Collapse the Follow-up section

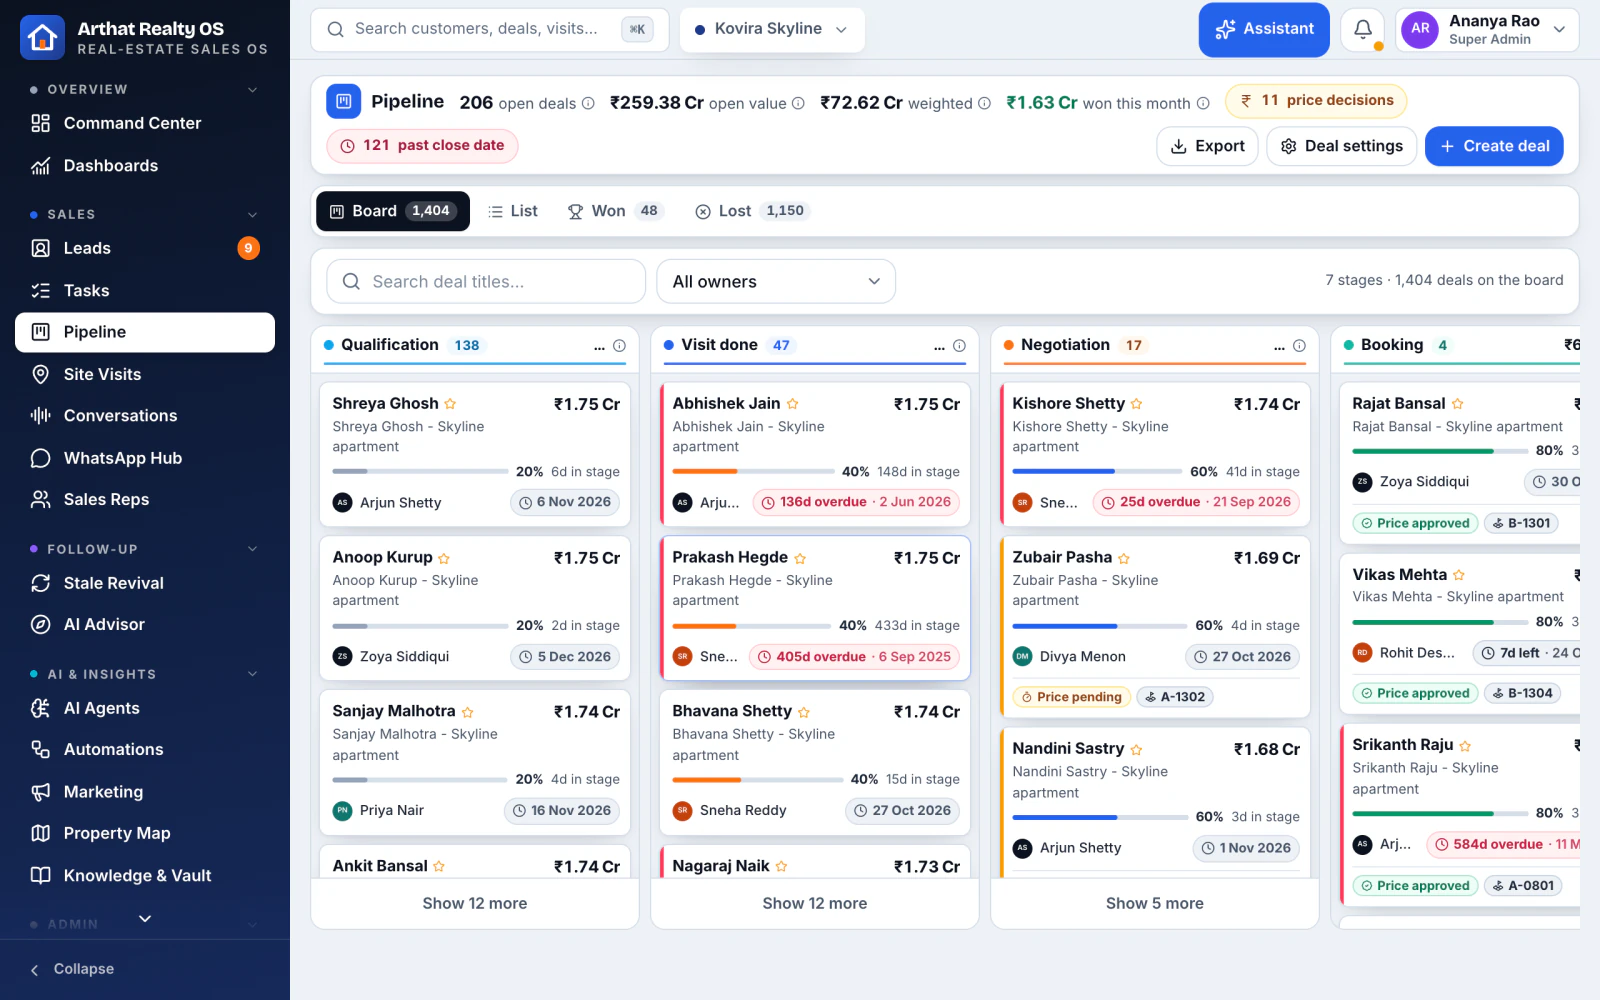[252, 549]
